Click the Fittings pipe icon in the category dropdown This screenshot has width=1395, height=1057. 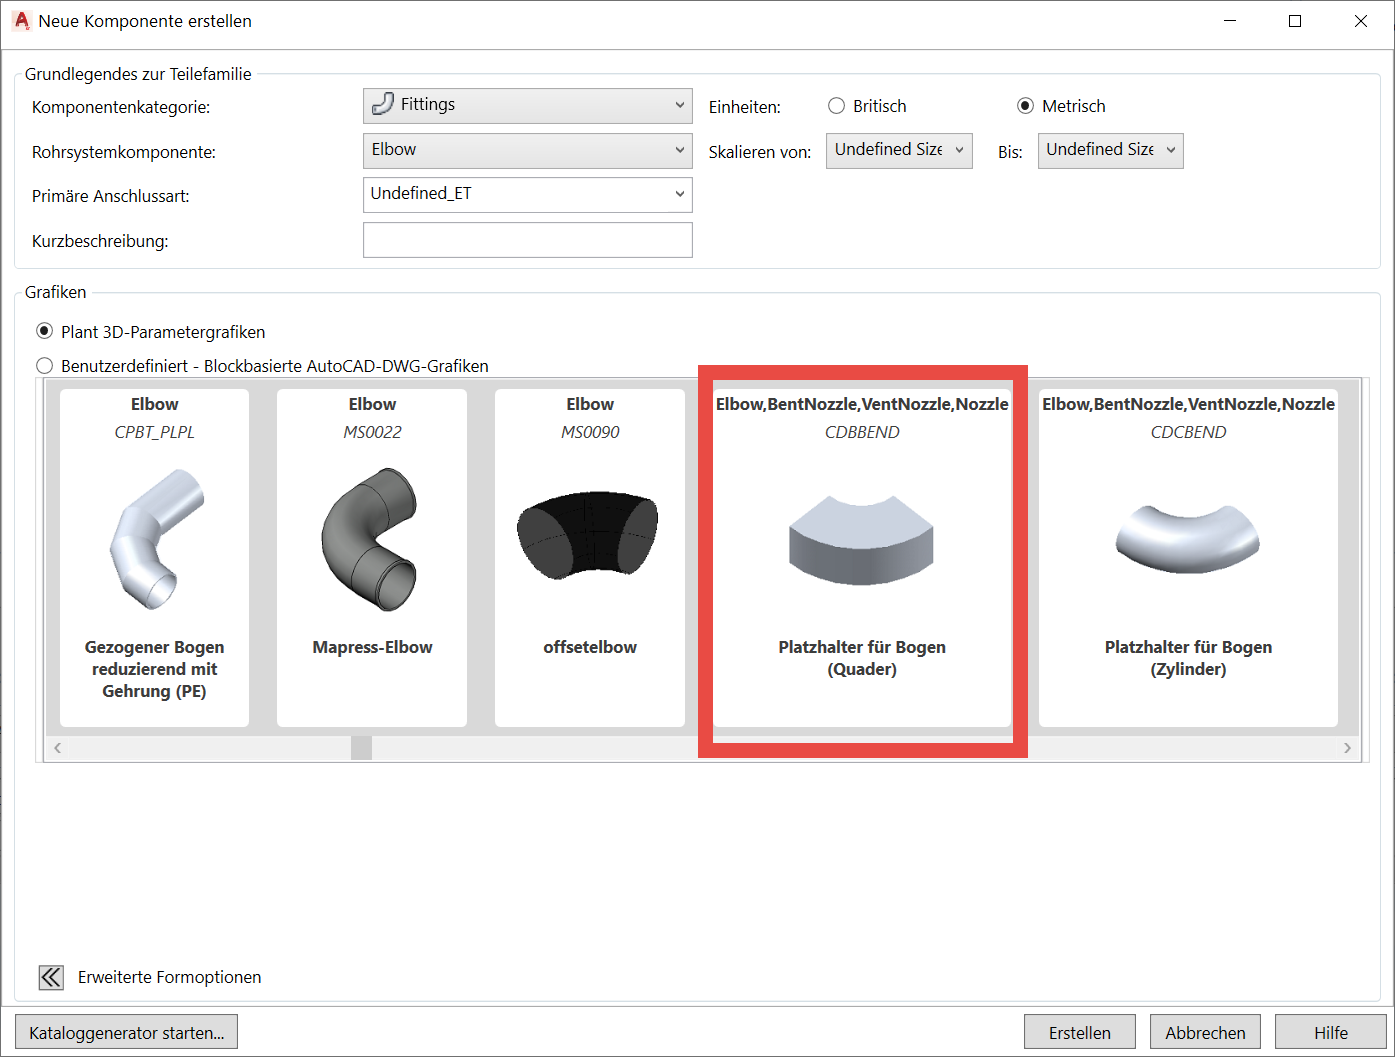381,103
